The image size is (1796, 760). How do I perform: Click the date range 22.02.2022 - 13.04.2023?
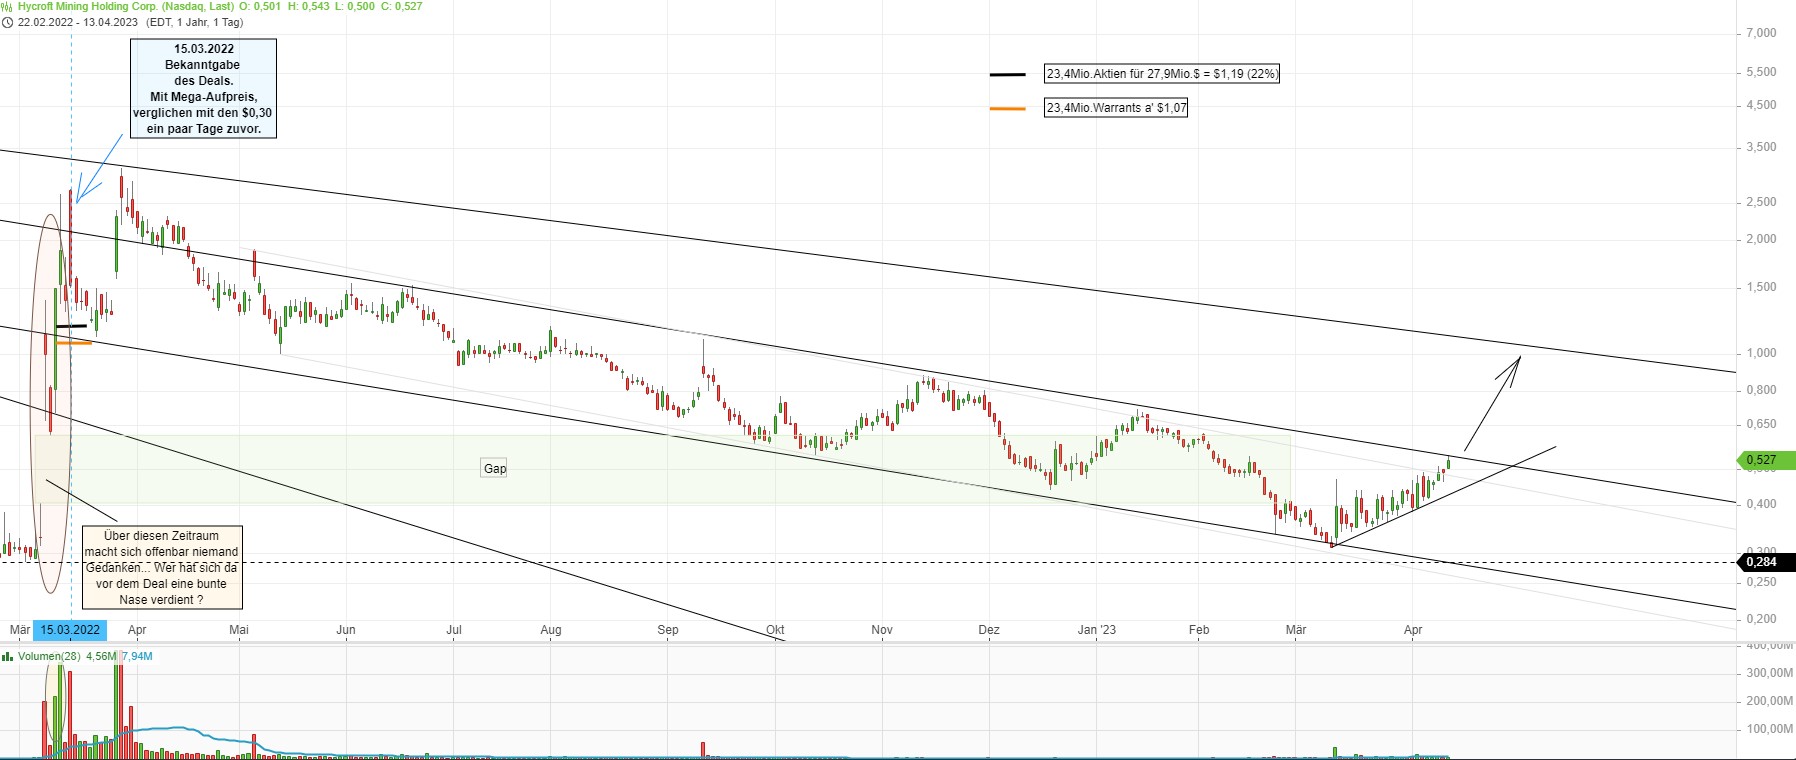[x=78, y=22]
